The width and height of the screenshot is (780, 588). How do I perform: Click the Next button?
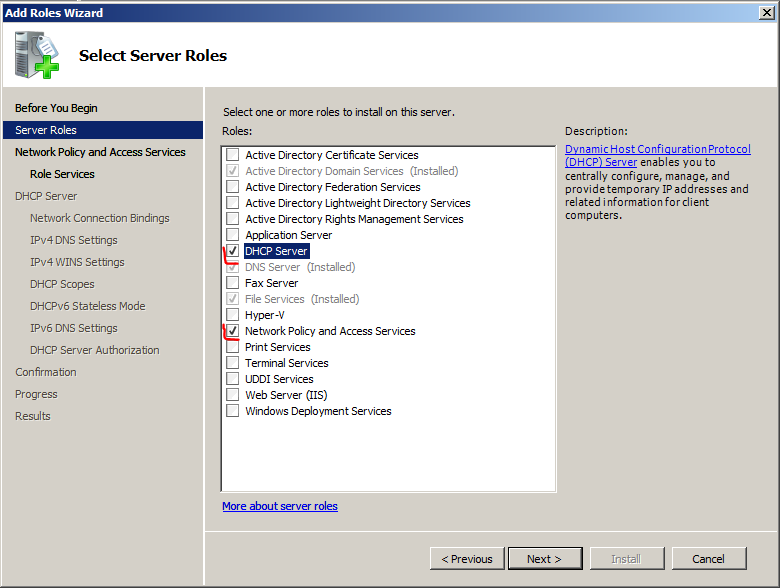tap(545, 559)
